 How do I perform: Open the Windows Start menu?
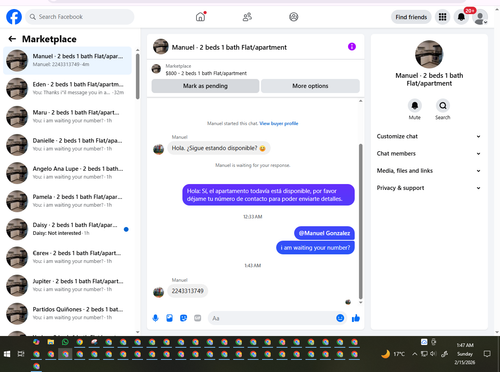coord(7,354)
